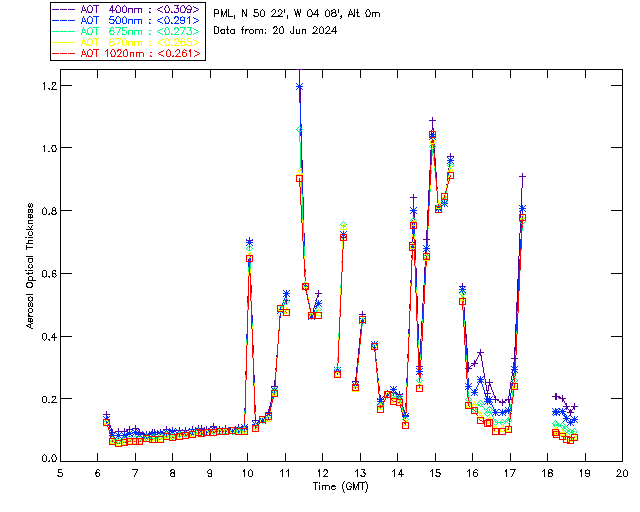Click the x-axis label 11
The height and width of the screenshot is (512, 640).
pos(285,473)
